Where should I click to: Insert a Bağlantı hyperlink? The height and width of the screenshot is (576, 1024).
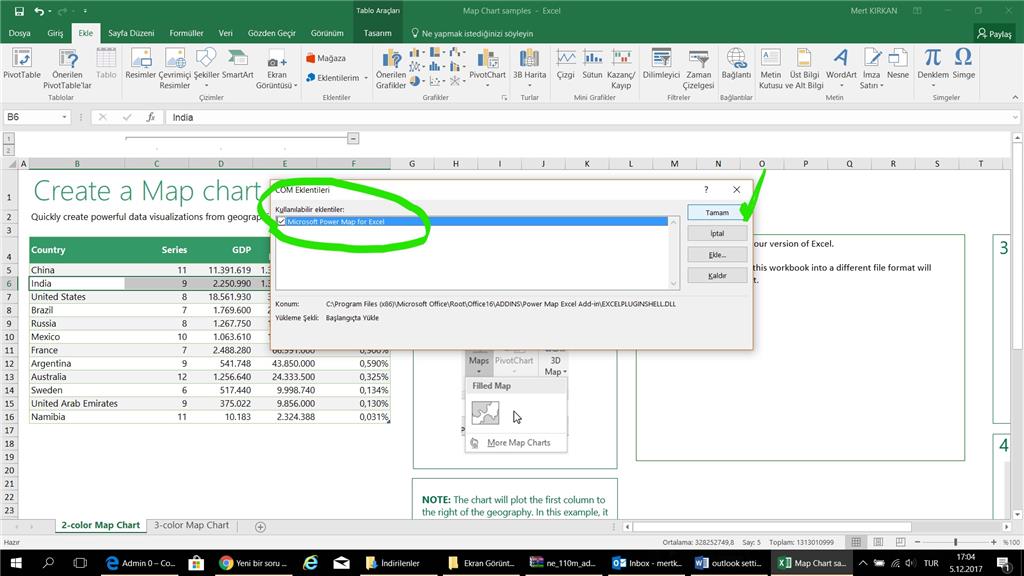click(736, 64)
